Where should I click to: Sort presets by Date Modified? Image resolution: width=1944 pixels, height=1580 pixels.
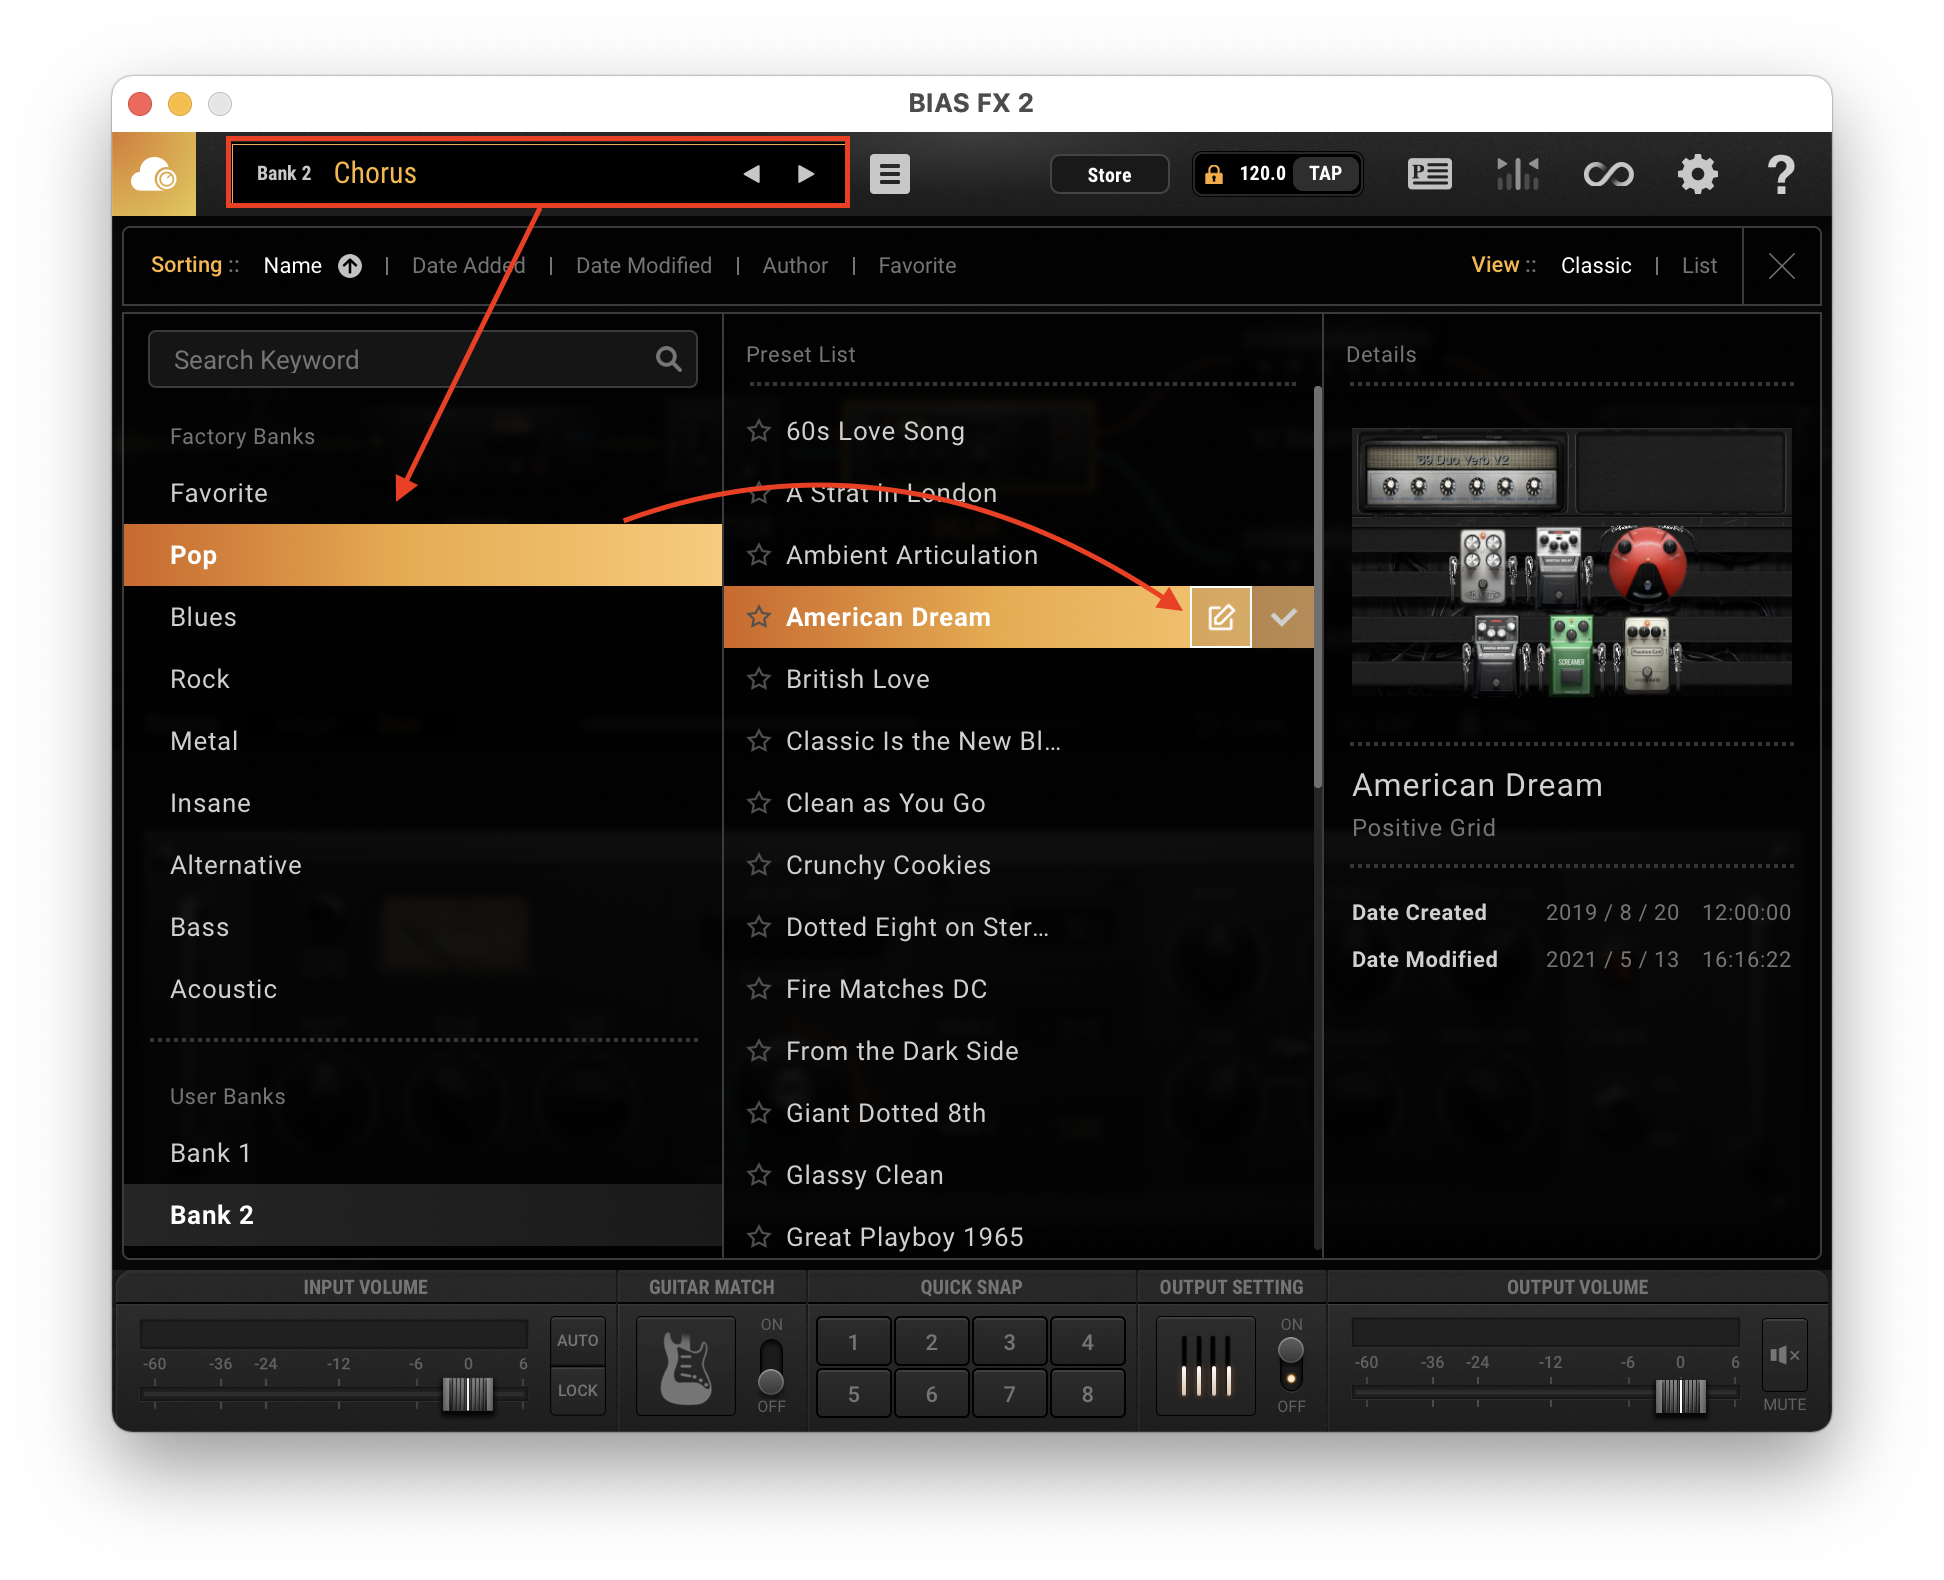pos(644,266)
